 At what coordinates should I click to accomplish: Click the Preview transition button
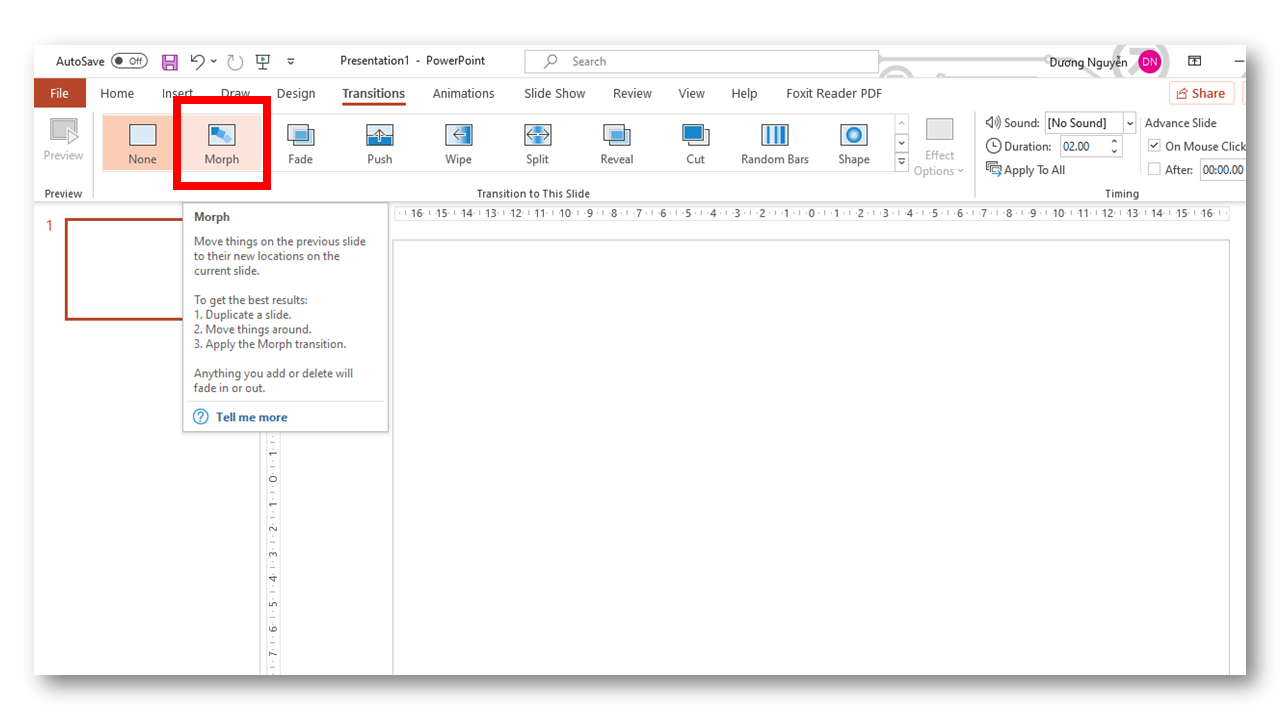pyautogui.click(x=63, y=141)
